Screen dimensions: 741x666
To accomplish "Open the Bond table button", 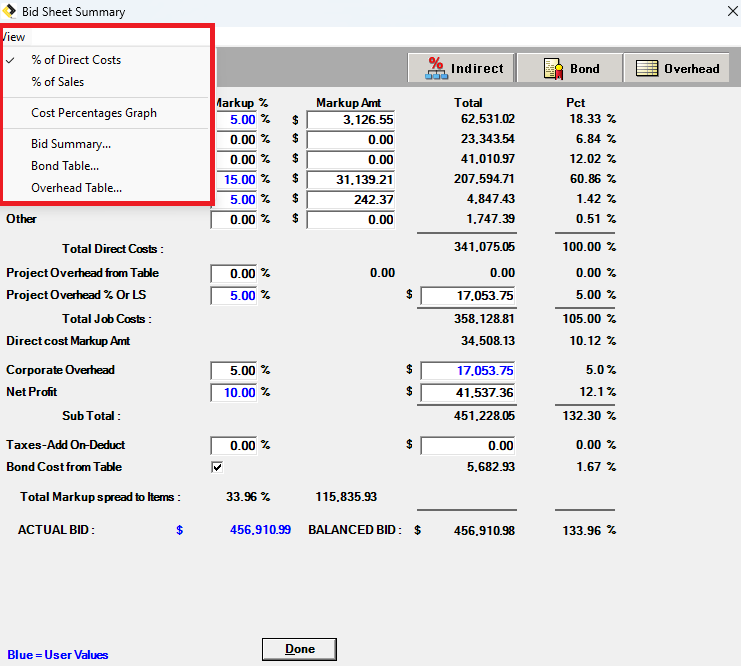I will (570, 68).
